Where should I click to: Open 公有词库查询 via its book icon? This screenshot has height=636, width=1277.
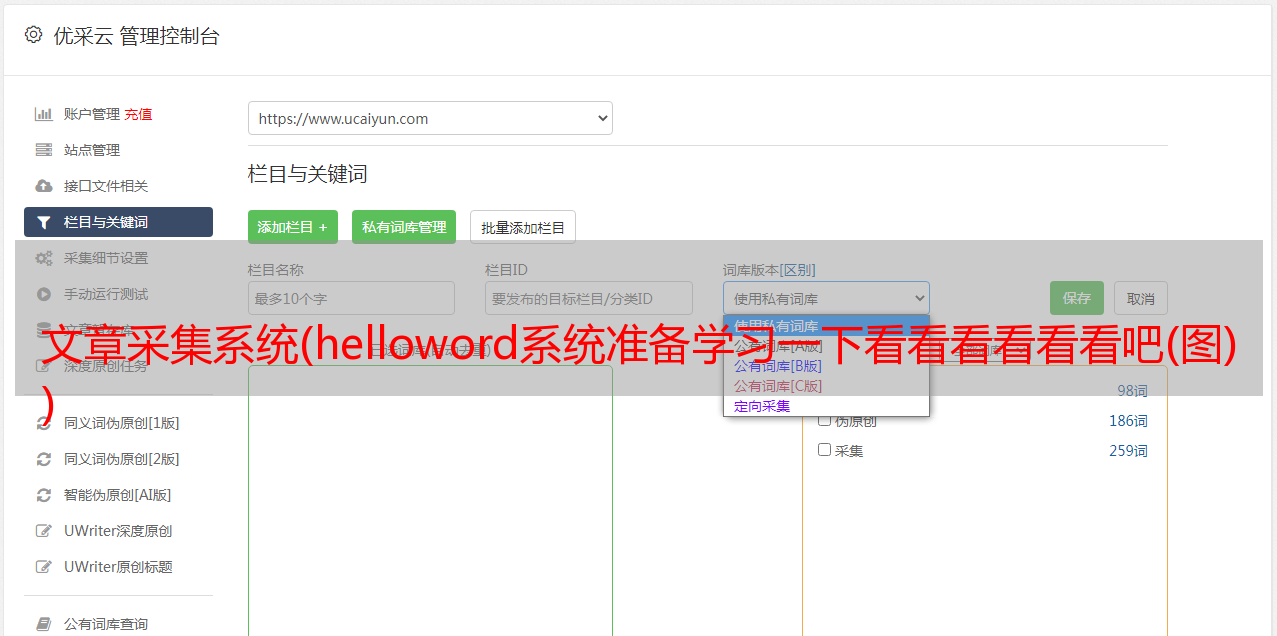[43, 624]
